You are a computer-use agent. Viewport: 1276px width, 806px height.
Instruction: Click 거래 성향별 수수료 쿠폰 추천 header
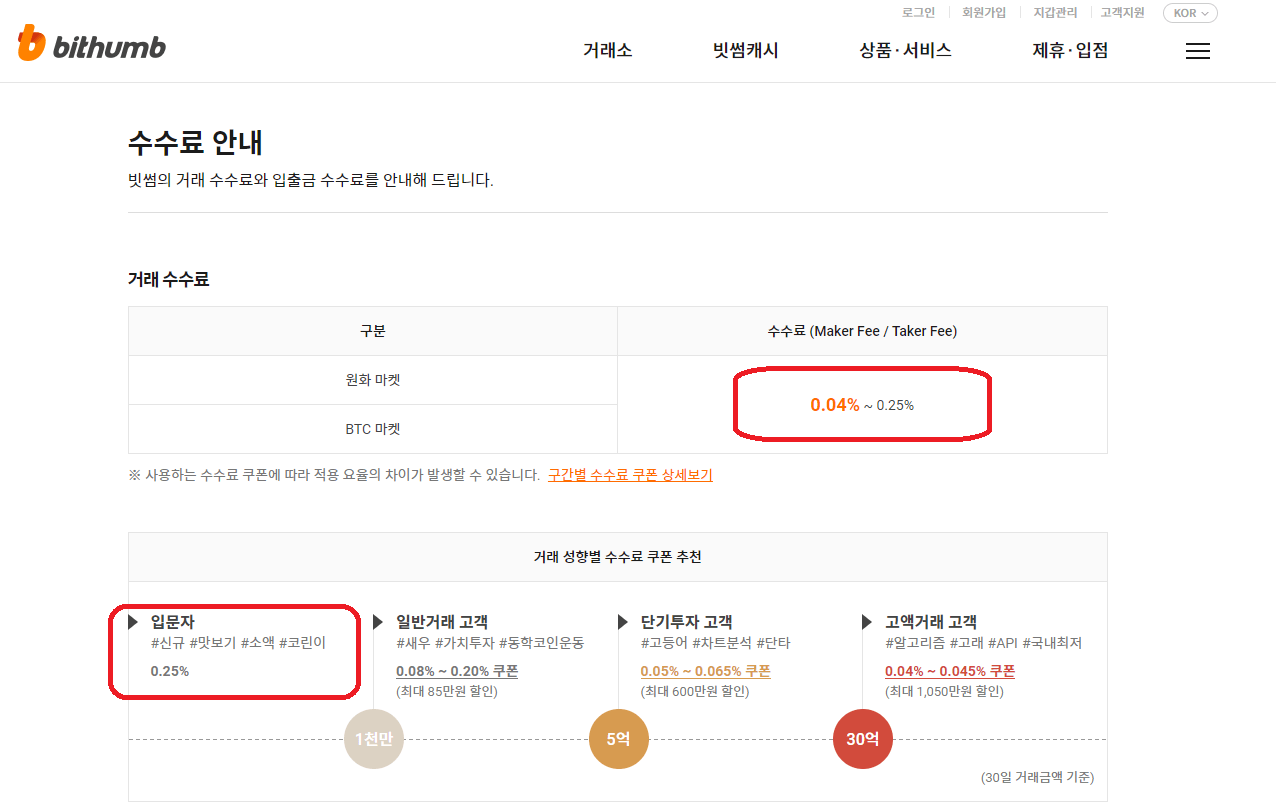click(x=618, y=557)
